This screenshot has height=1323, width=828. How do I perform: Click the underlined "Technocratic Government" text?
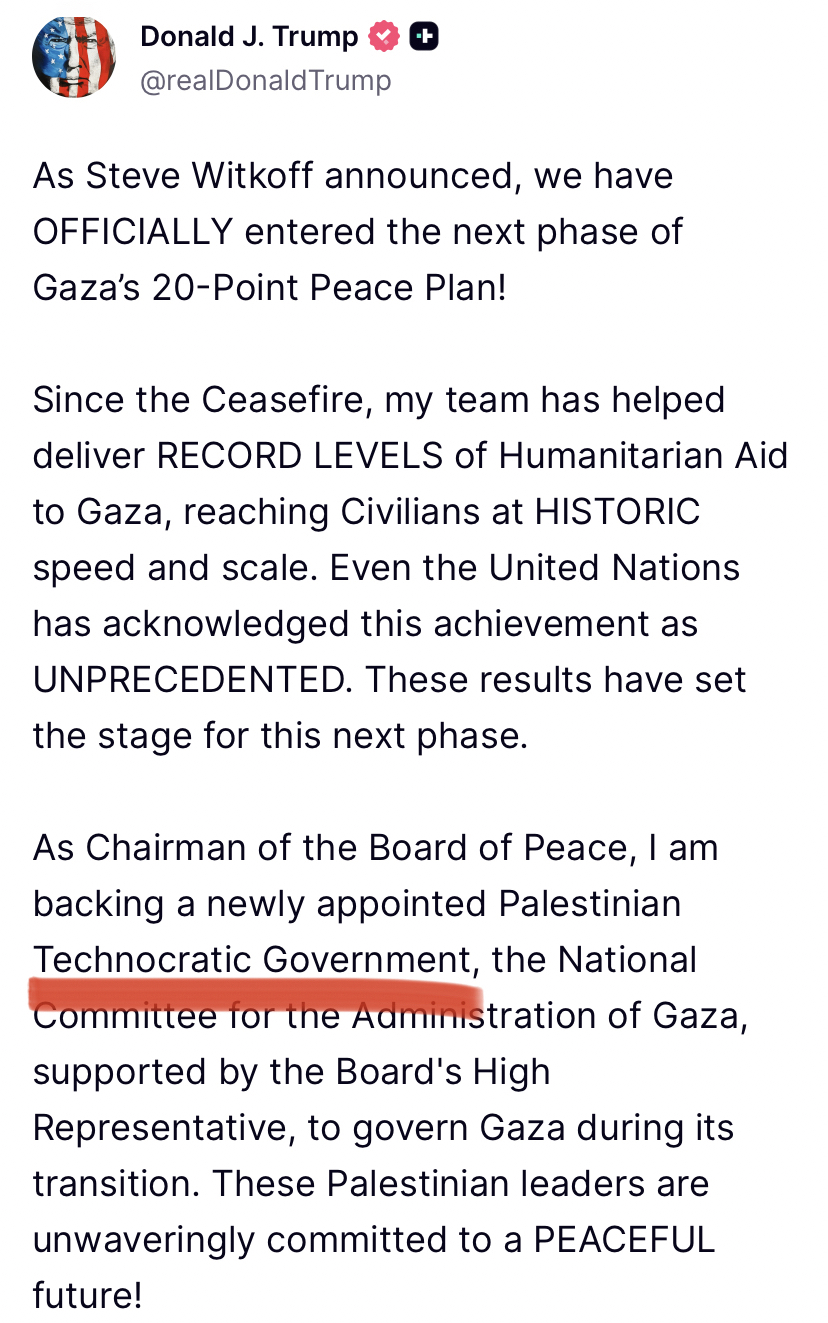coord(251,960)
